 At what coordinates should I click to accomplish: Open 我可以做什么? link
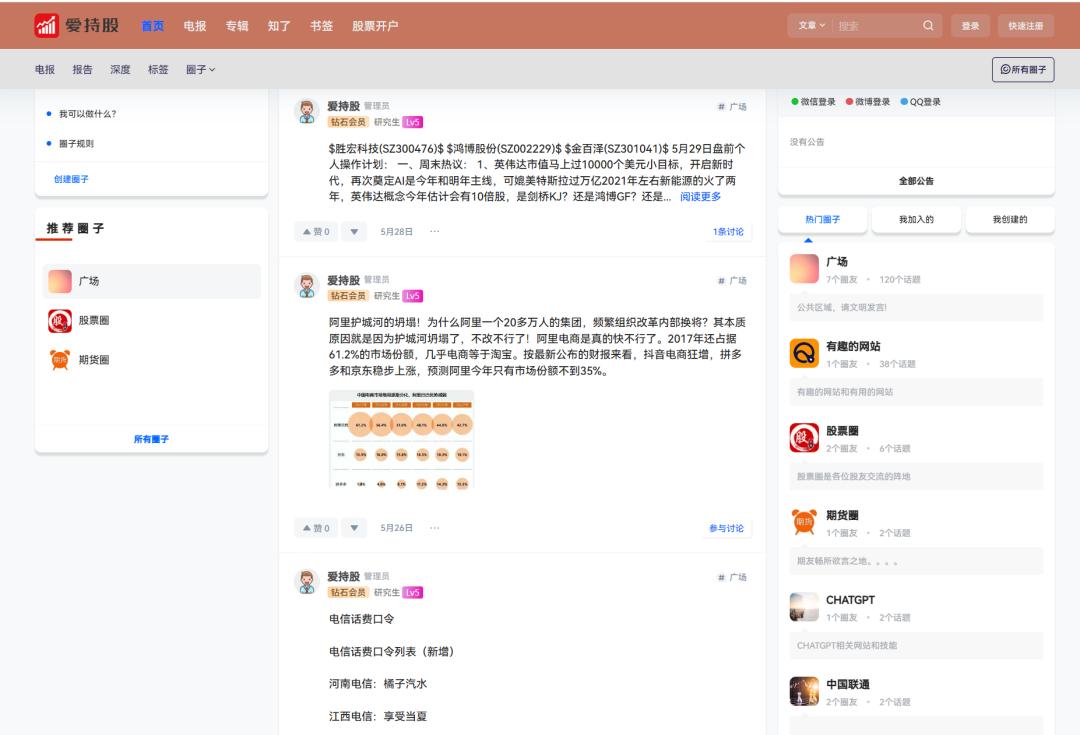[x=87, y=114]
